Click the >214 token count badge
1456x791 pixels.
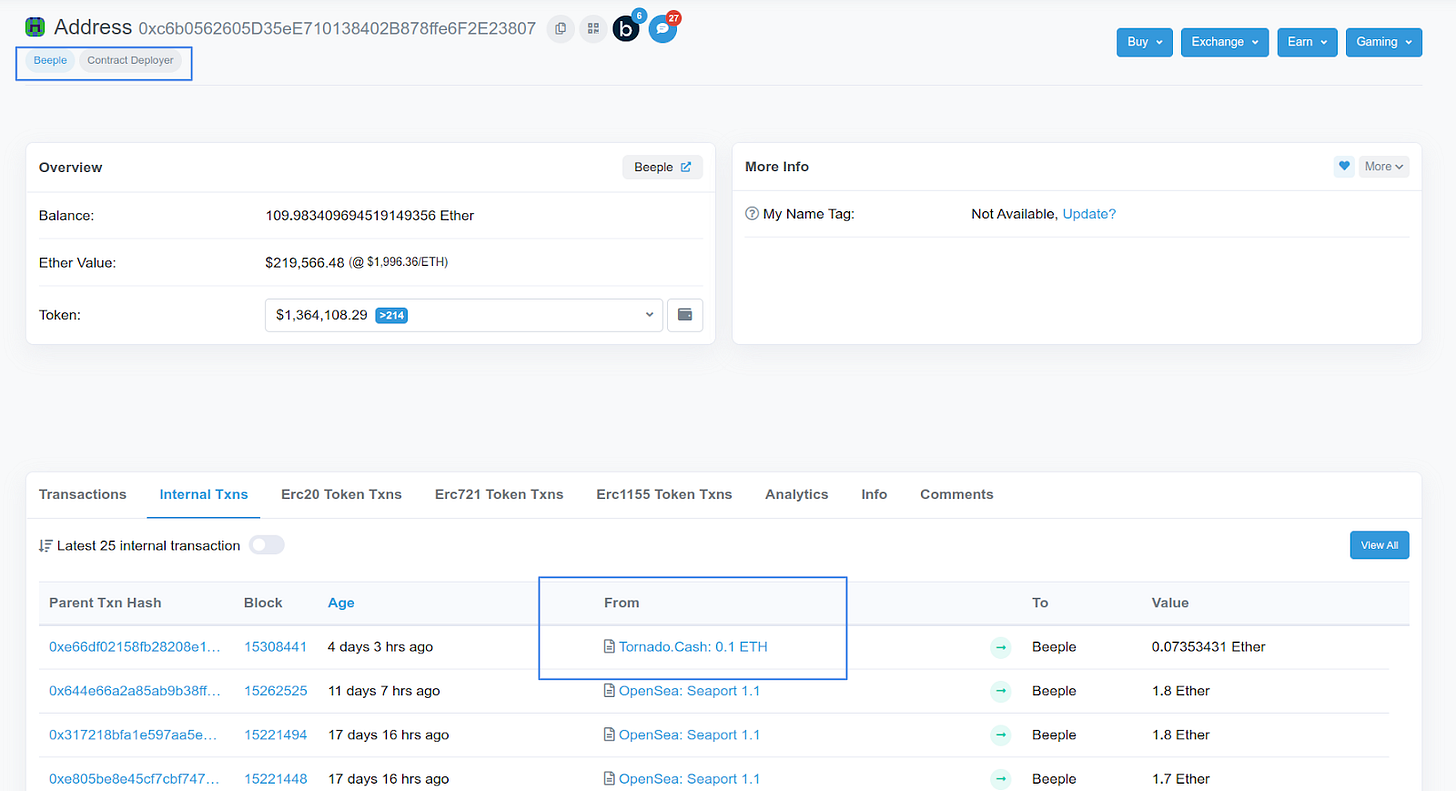click(391, 315)
